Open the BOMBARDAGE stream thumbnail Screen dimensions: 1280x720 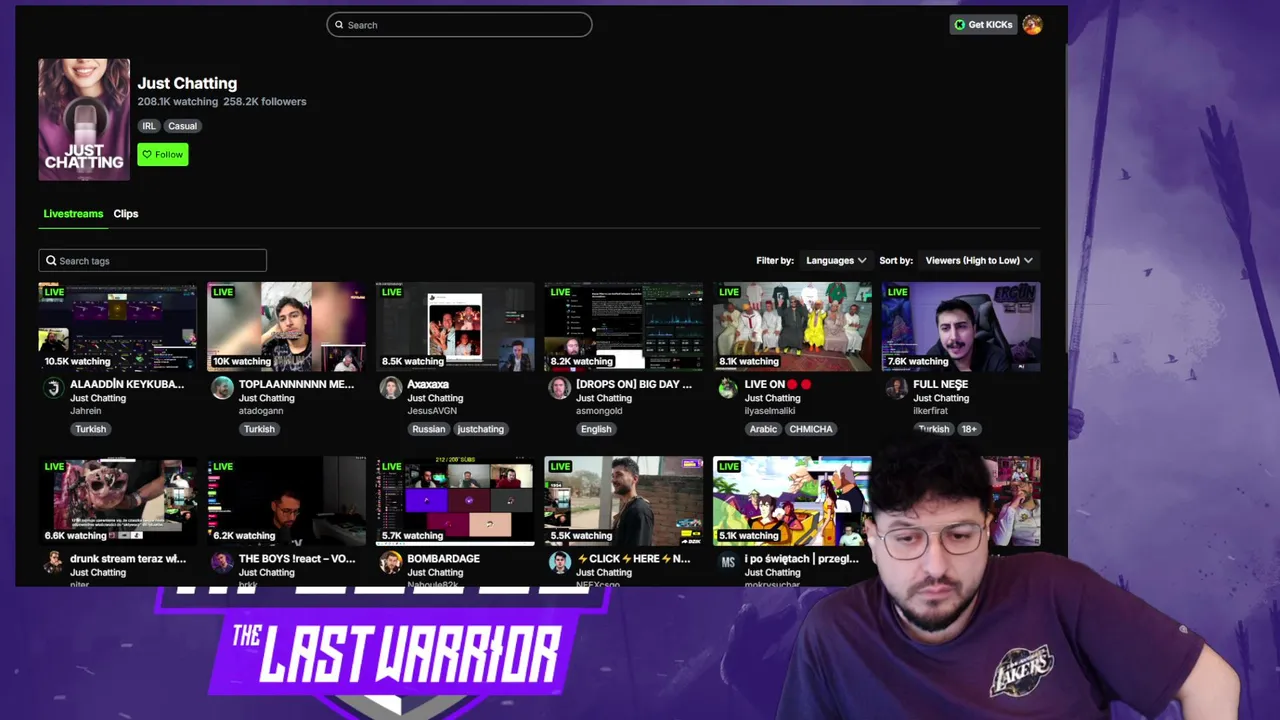pos(455,501)
